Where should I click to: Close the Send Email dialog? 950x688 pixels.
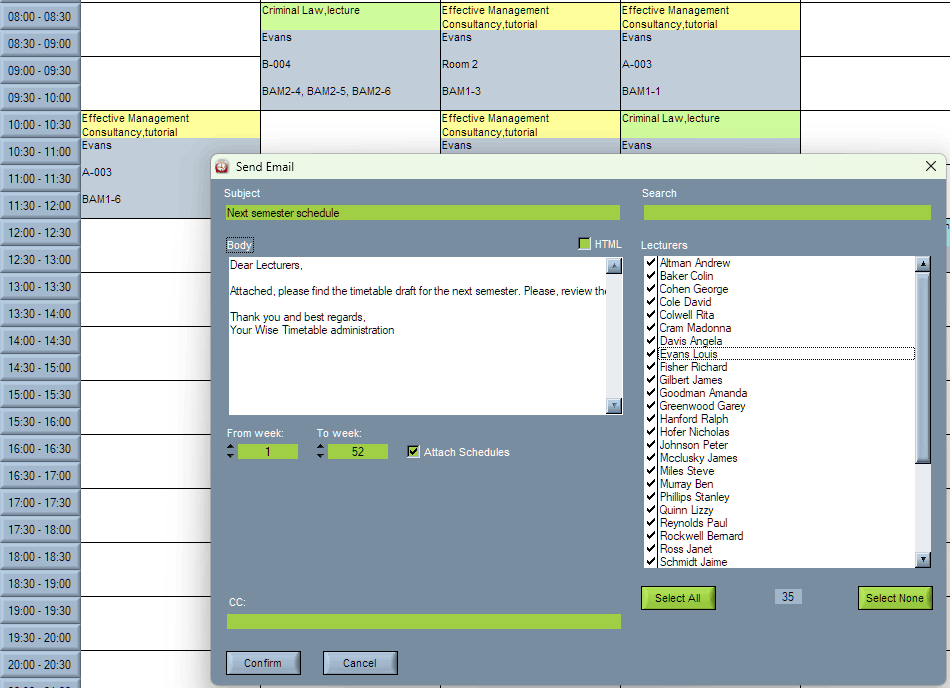tap(931, 166)
